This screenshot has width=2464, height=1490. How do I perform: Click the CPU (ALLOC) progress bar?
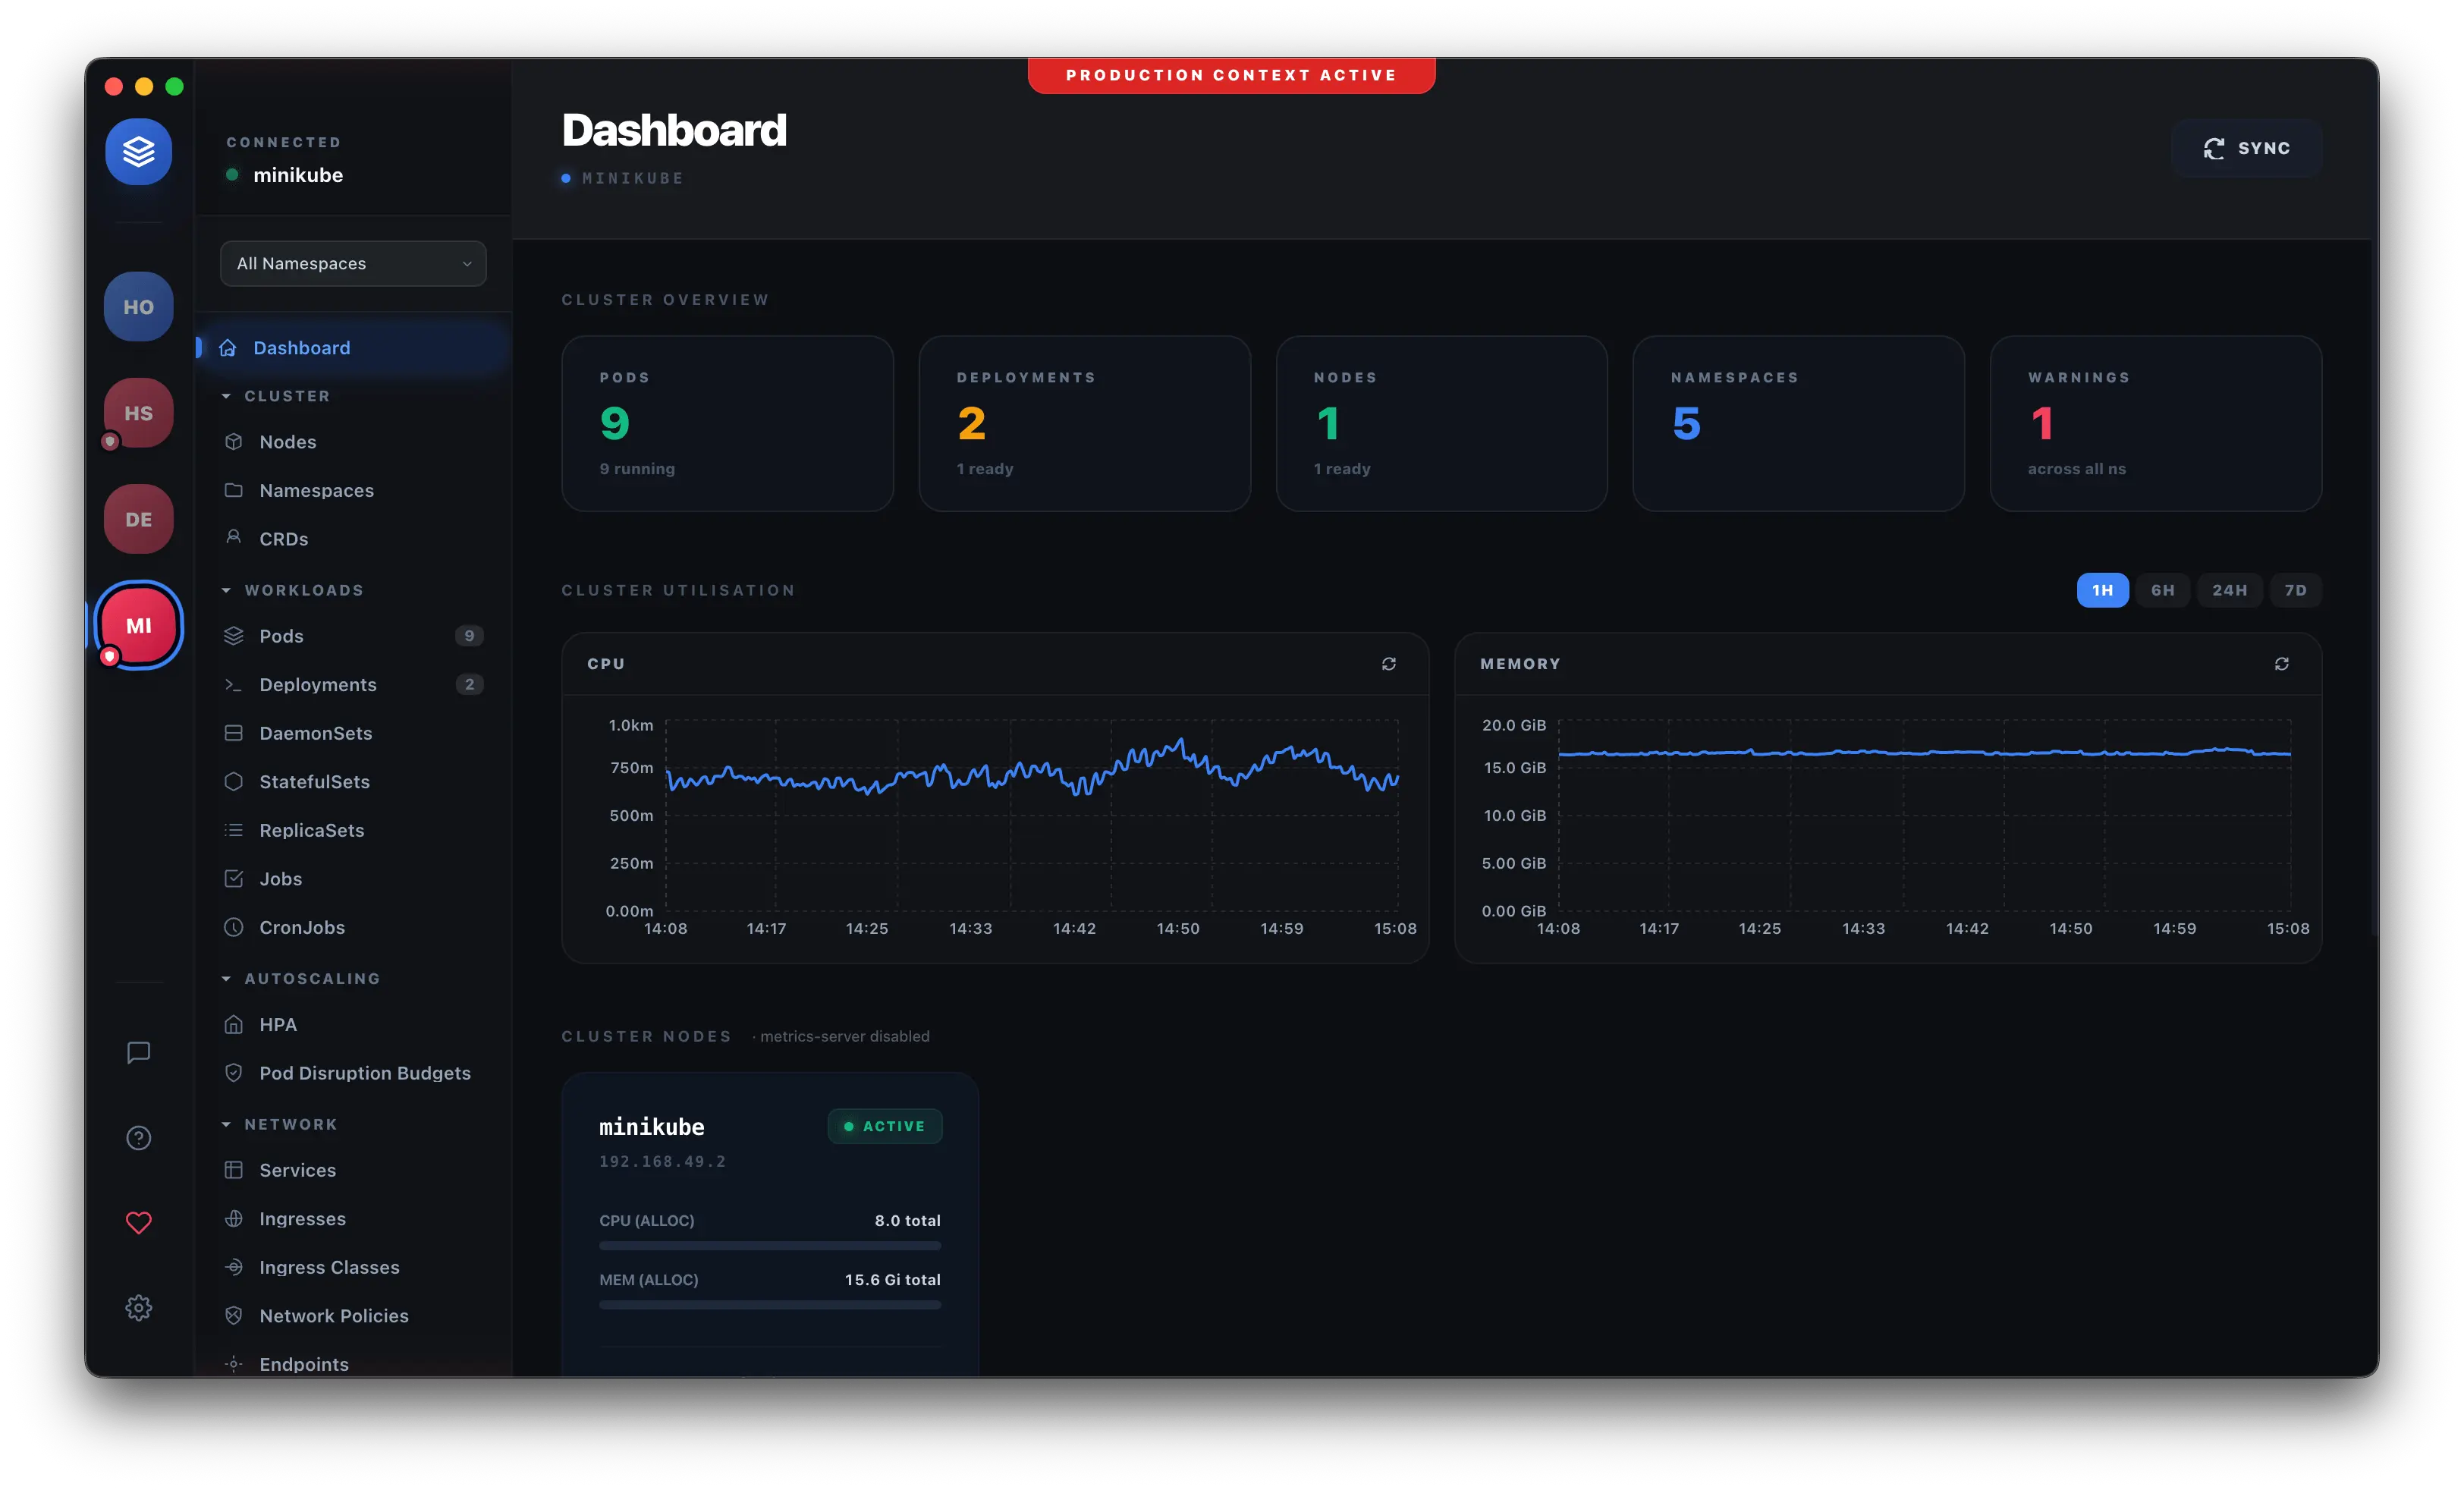(769, 1246)
